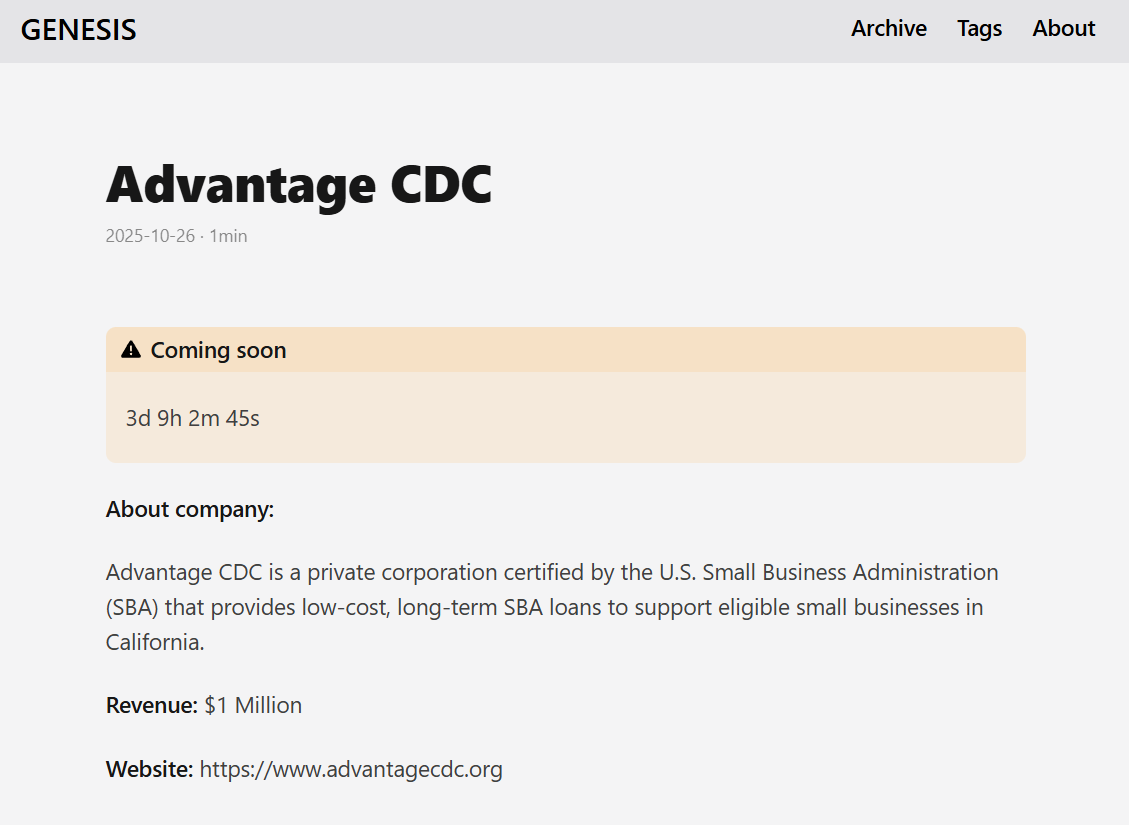The height and width of the screenshot is (825, 1129).
Task: Open the advantagecdc.org website link
Action: tap(351, 769)
